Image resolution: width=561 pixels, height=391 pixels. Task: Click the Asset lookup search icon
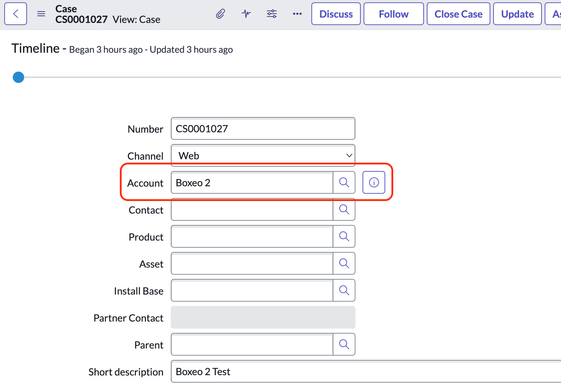pos(344,264)
